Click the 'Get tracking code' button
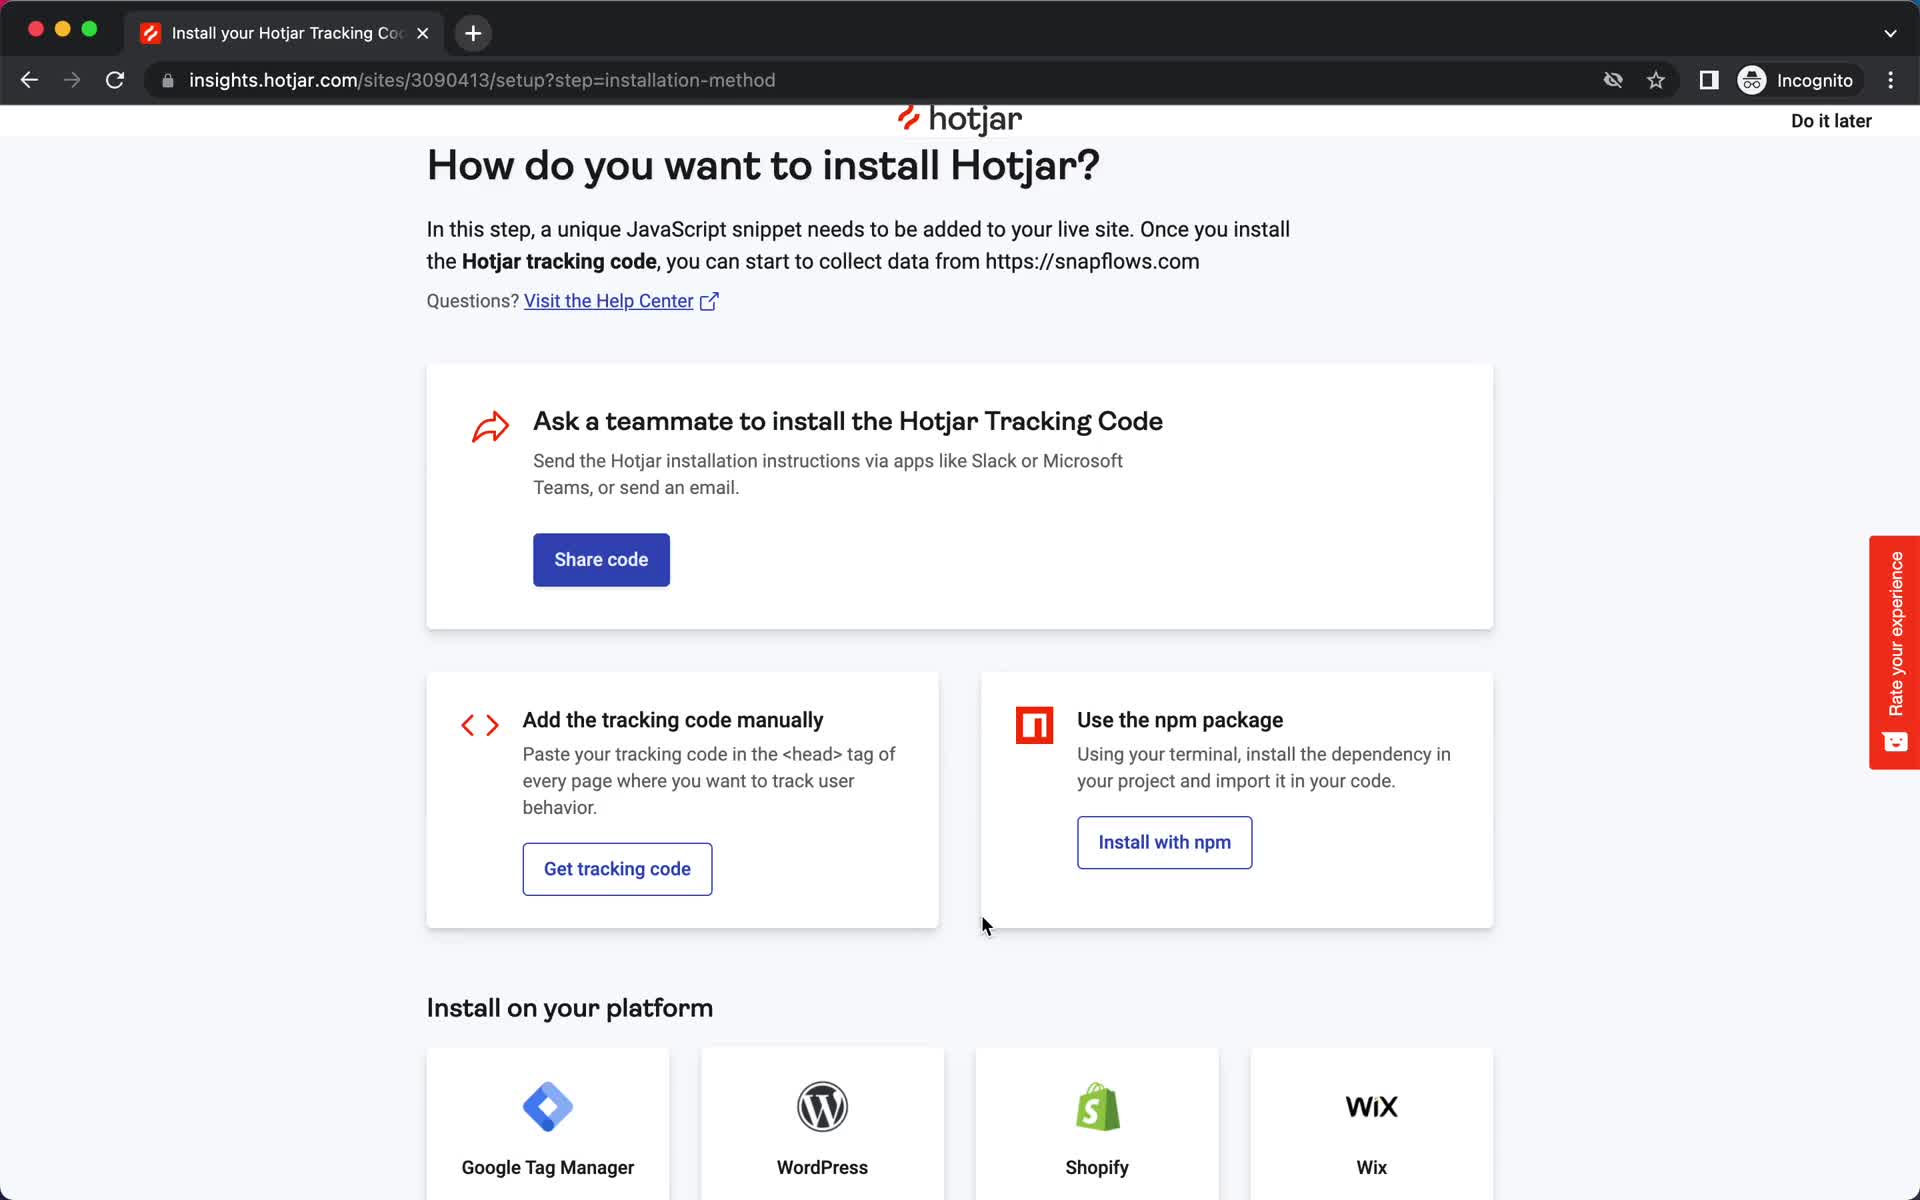Viewport: 1920px width, 1200px height. click(617, 868)
